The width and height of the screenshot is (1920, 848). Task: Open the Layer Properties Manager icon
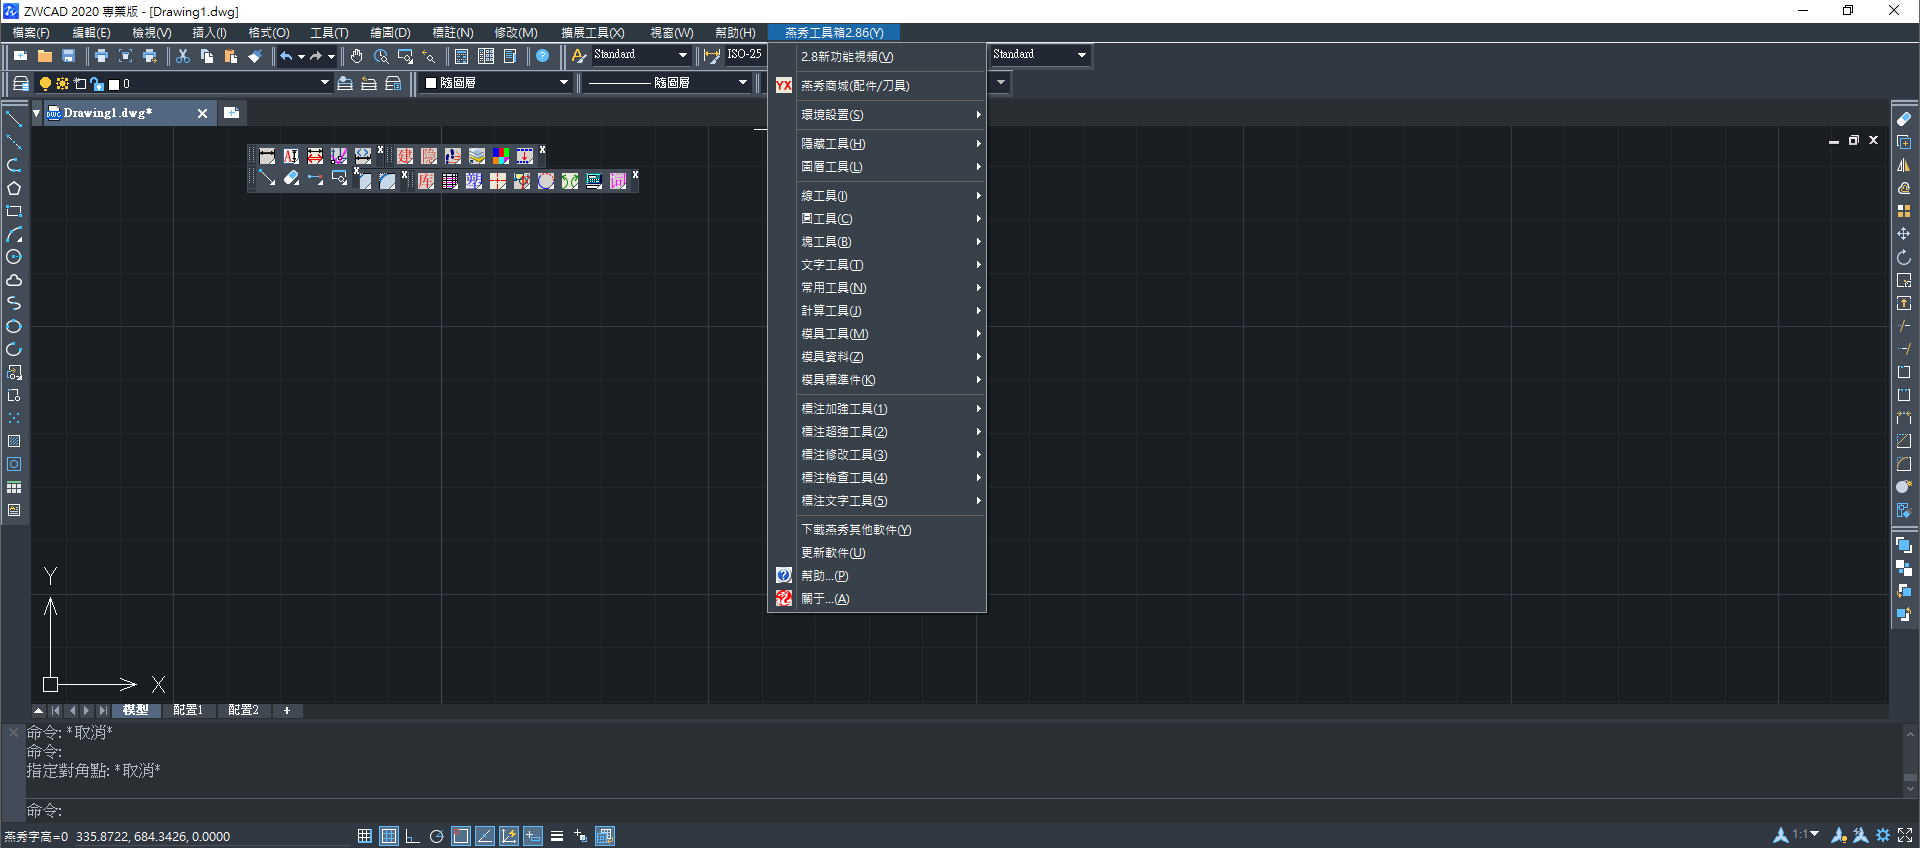(20, 83)
